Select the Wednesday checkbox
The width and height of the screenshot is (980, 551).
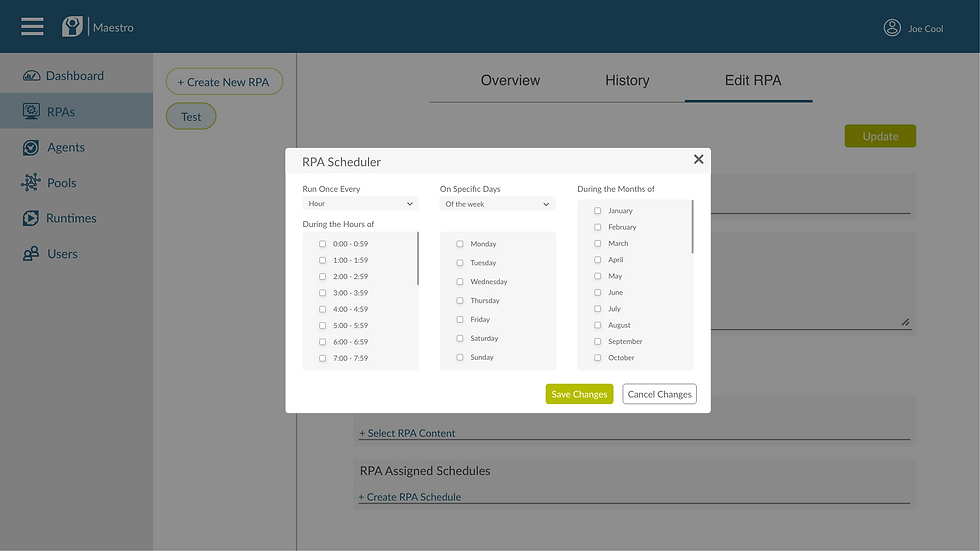pyautogui.click(x=459, y=281)
